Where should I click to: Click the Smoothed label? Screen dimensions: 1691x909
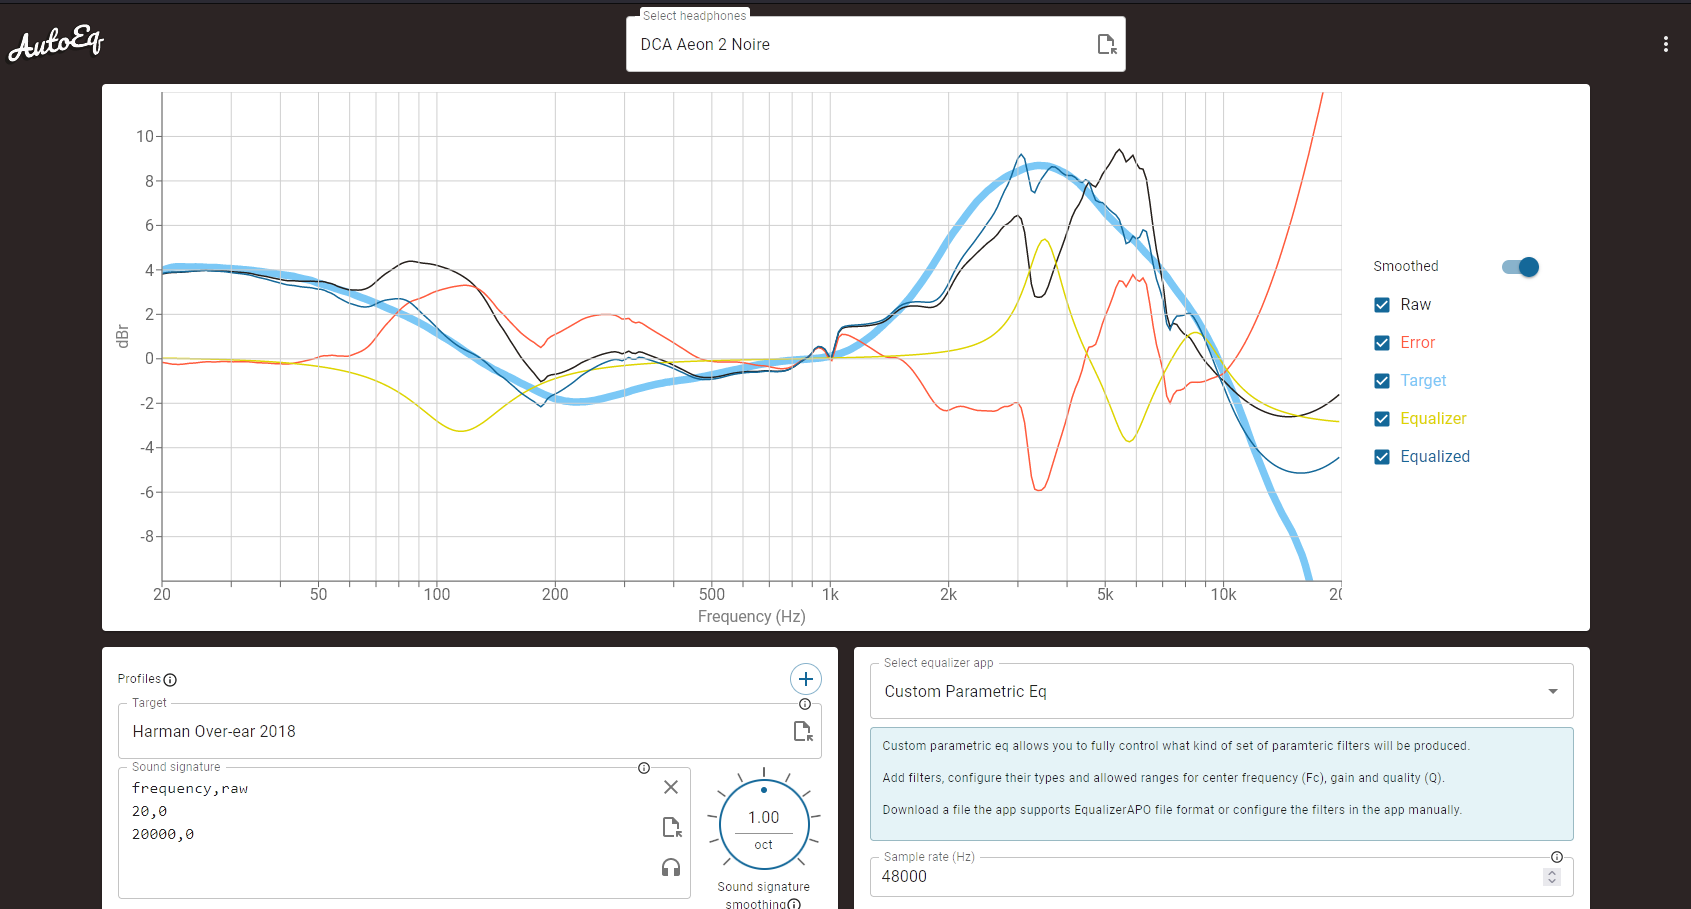tap(1406, 266)
